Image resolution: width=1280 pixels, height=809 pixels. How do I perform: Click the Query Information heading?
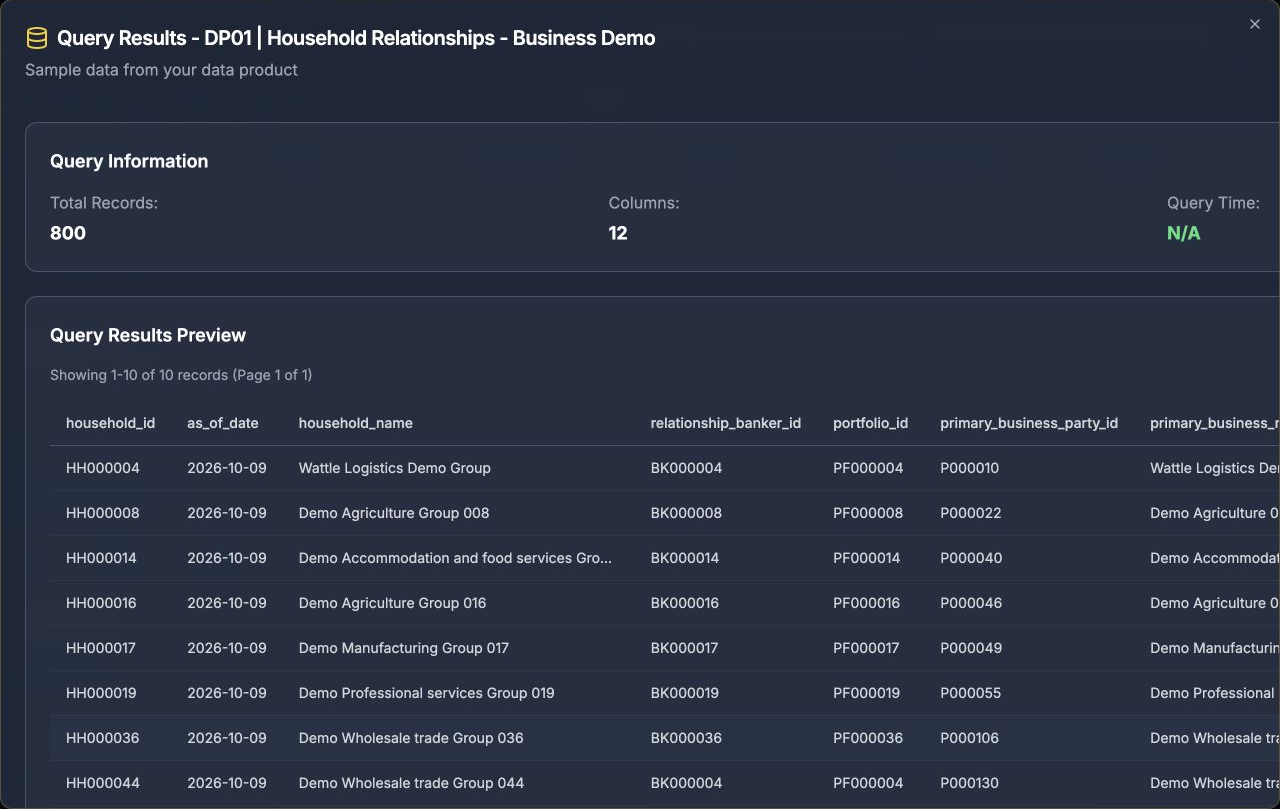click(x=129, y=161)
